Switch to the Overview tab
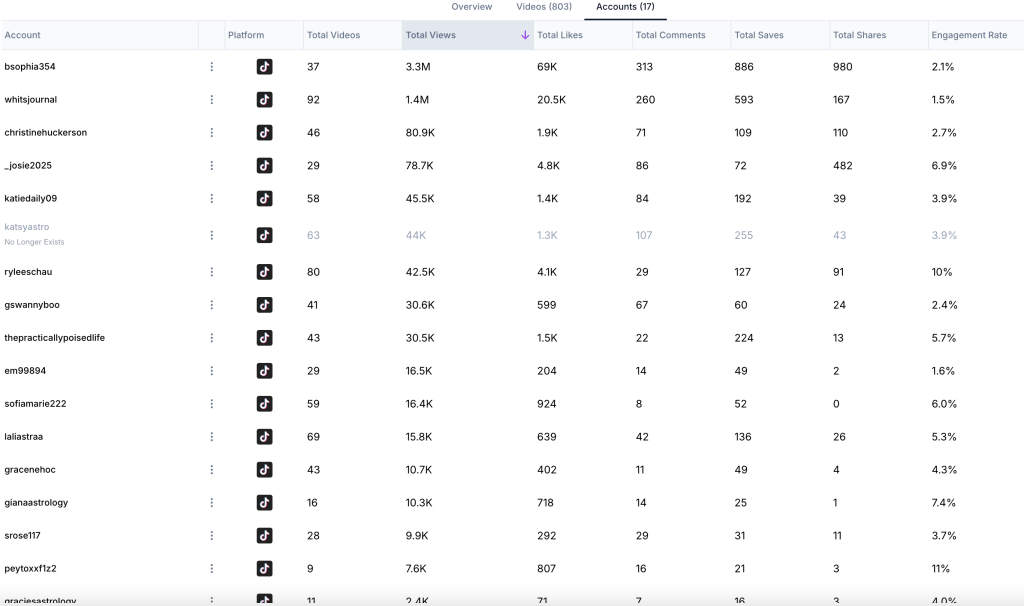This screenshot has width=1024, height=606. [x=471, y=7]
